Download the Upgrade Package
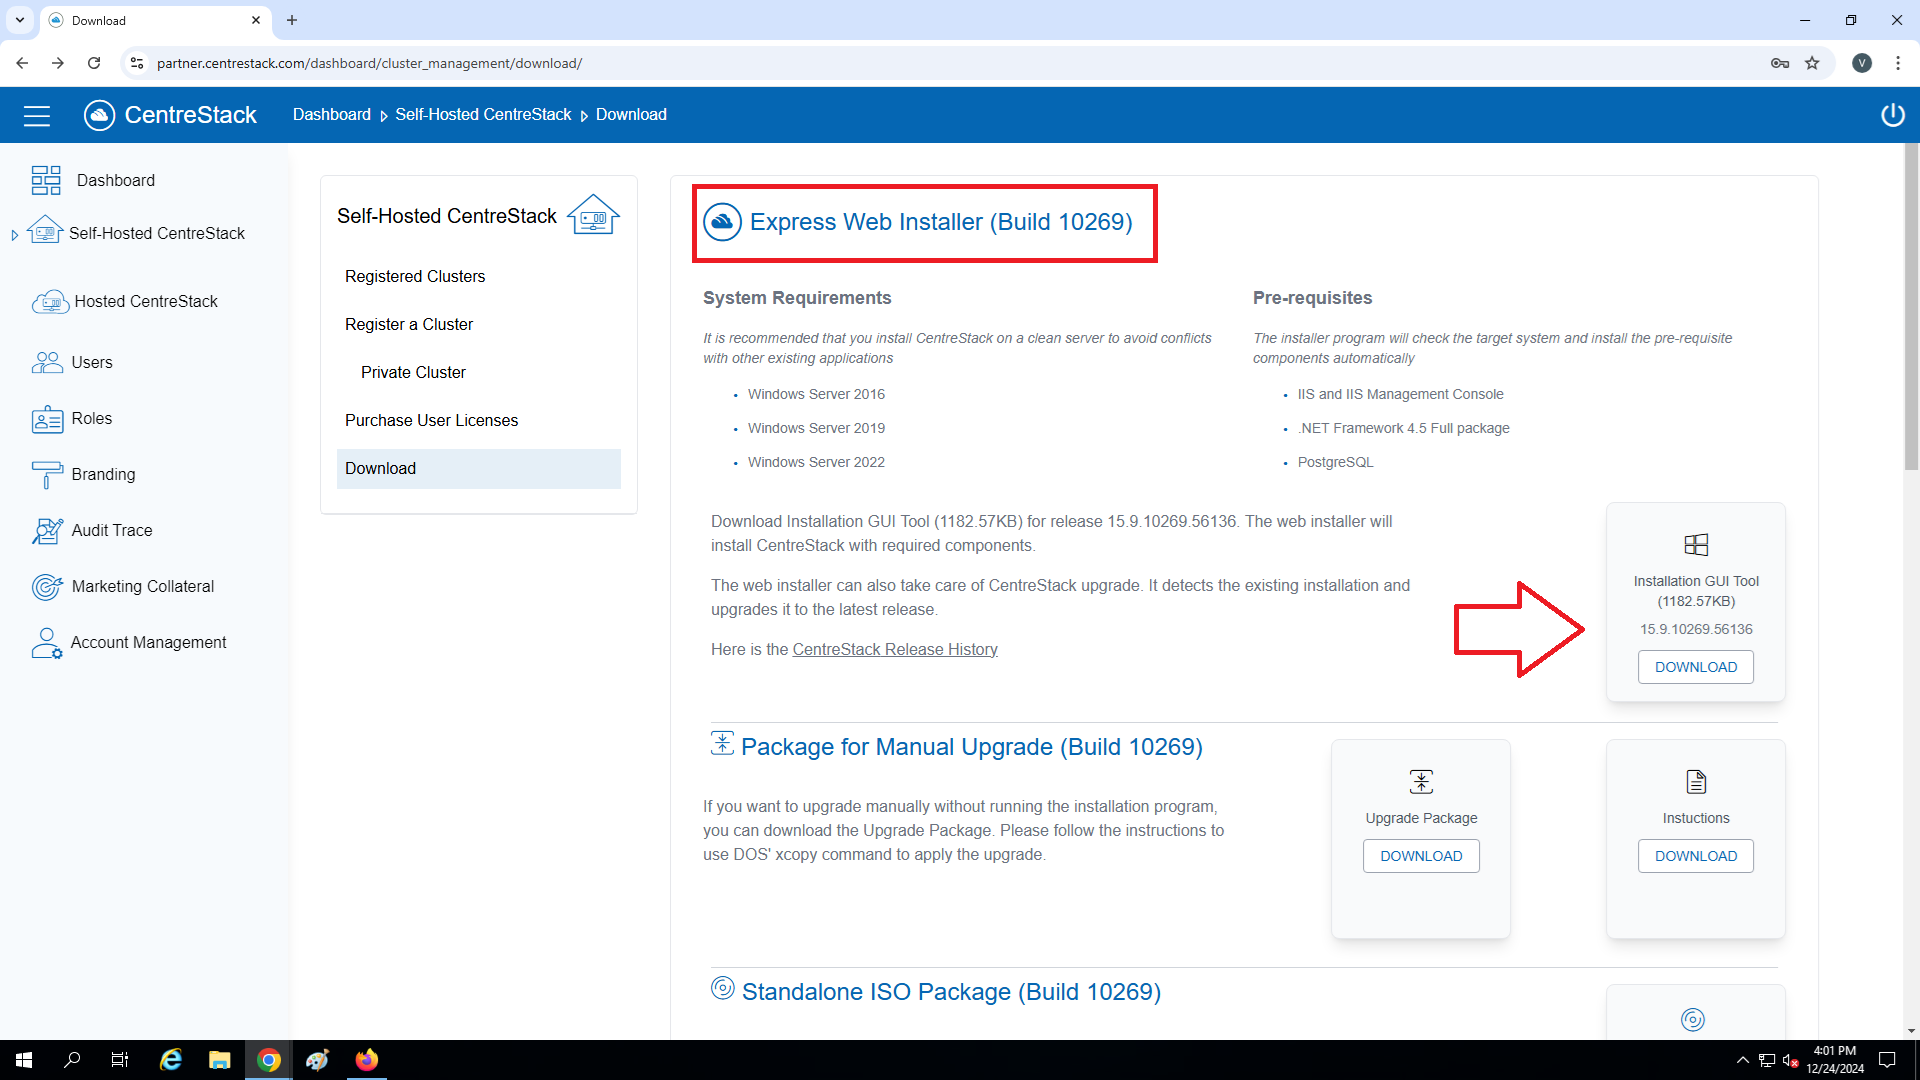This screenshot has height=1080, width=1920. click(1421, 856)
